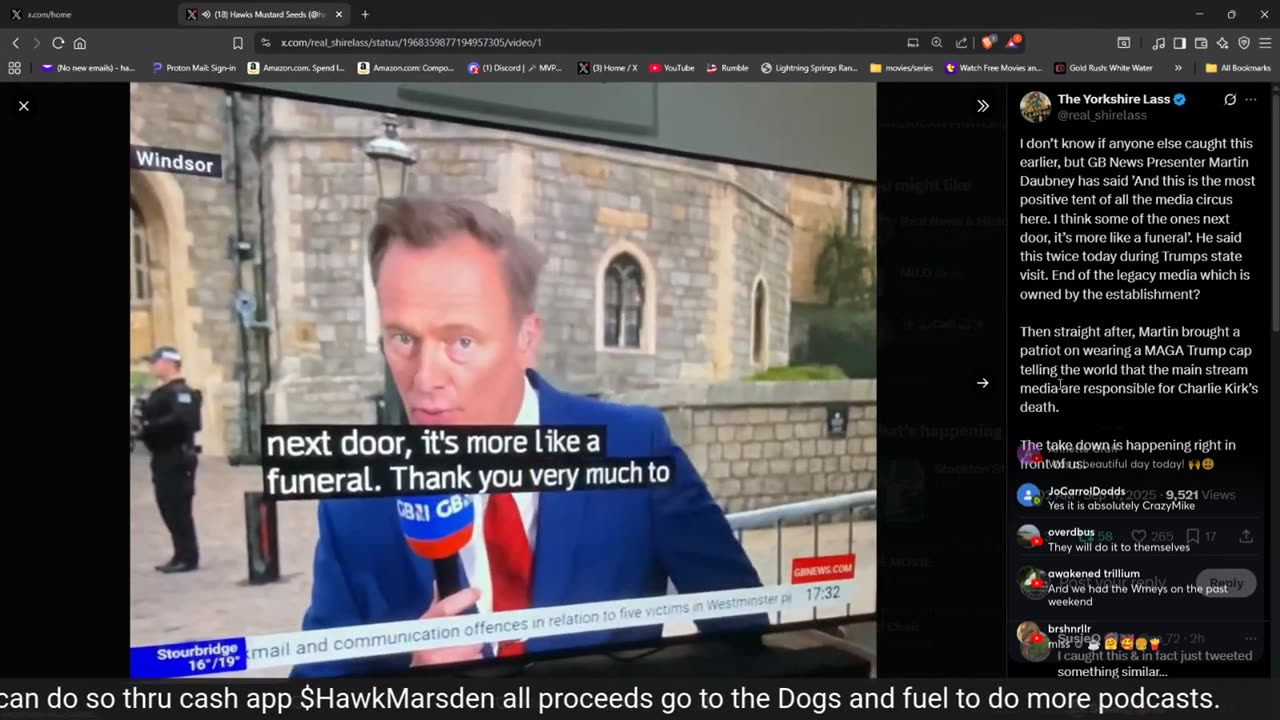Screen dimensions: 1280x720
Task: Open Brave Wallet icon
Action: (x=1201, y=43)
